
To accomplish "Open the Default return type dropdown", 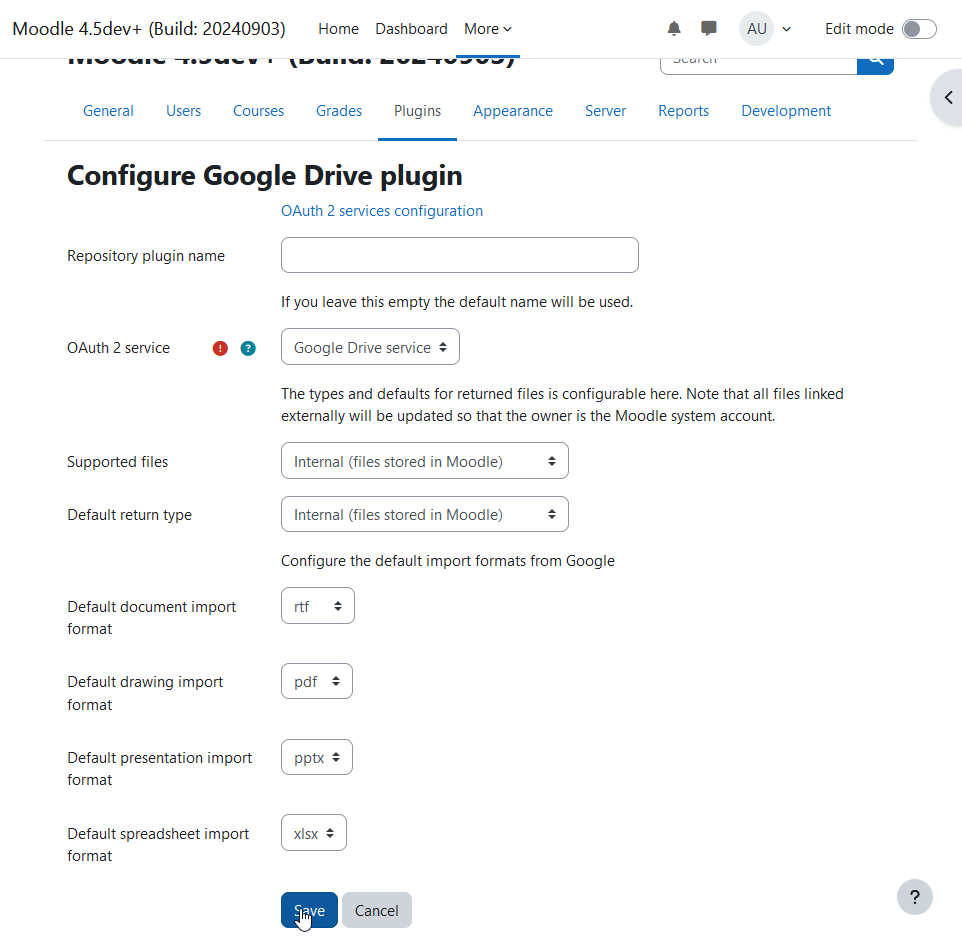I will (x=425, y=514).
